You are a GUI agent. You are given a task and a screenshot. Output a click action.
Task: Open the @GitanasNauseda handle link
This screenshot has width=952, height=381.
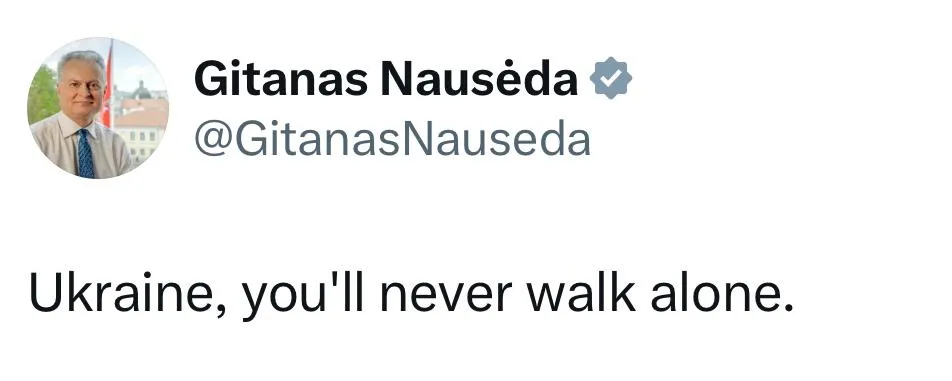pyautogui.click(x=392, y=140)
